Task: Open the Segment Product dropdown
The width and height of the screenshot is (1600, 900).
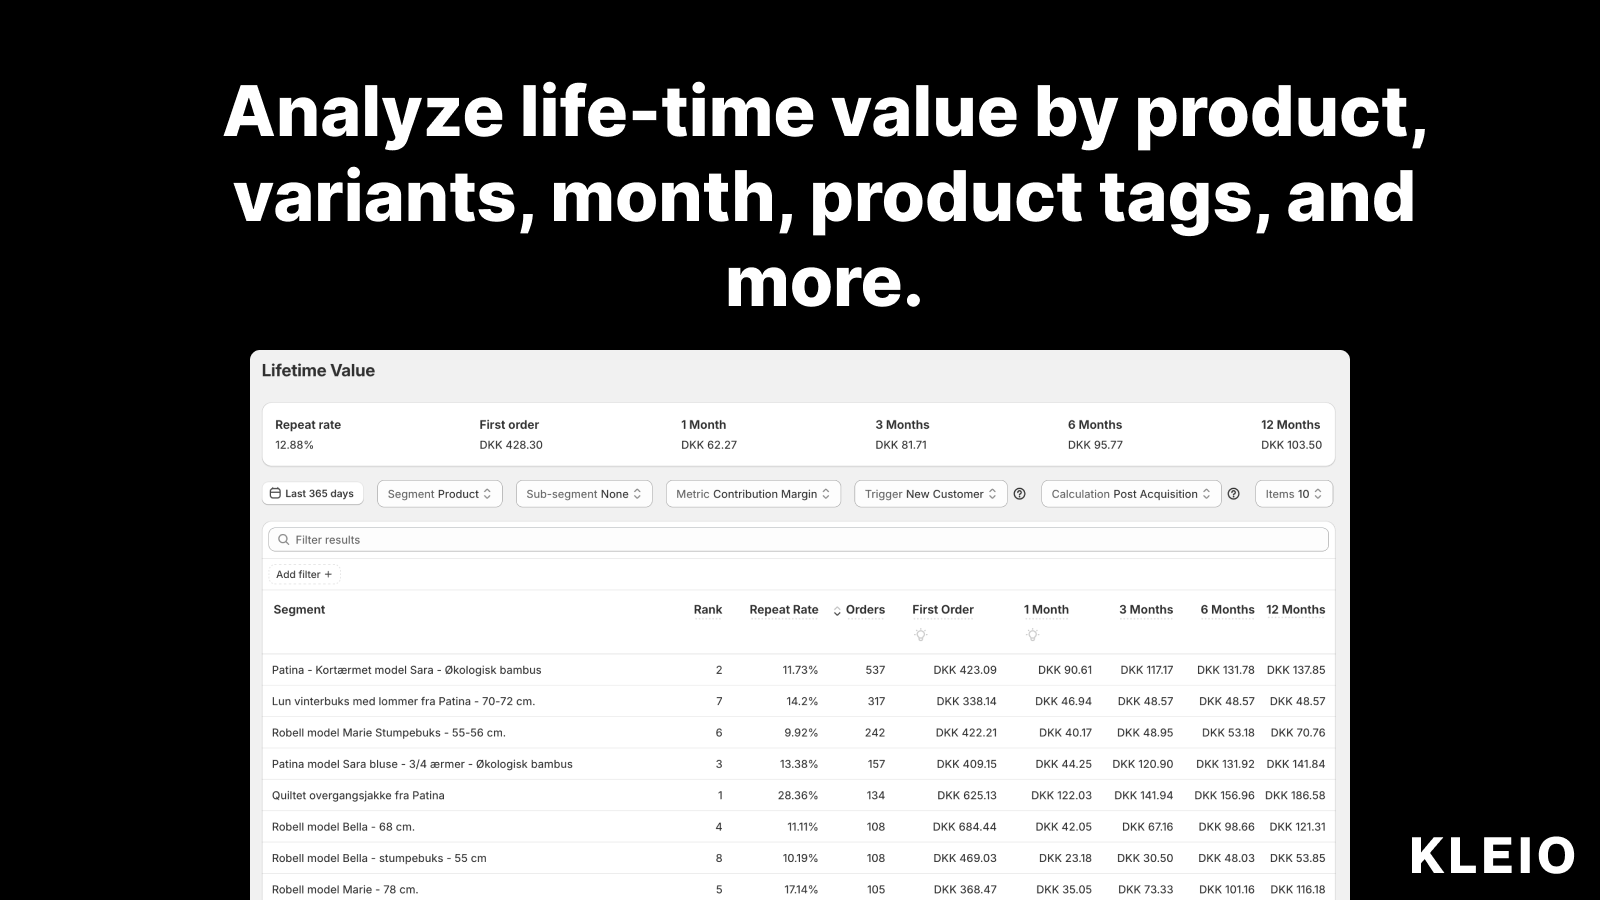Action: tap(438, 493)
